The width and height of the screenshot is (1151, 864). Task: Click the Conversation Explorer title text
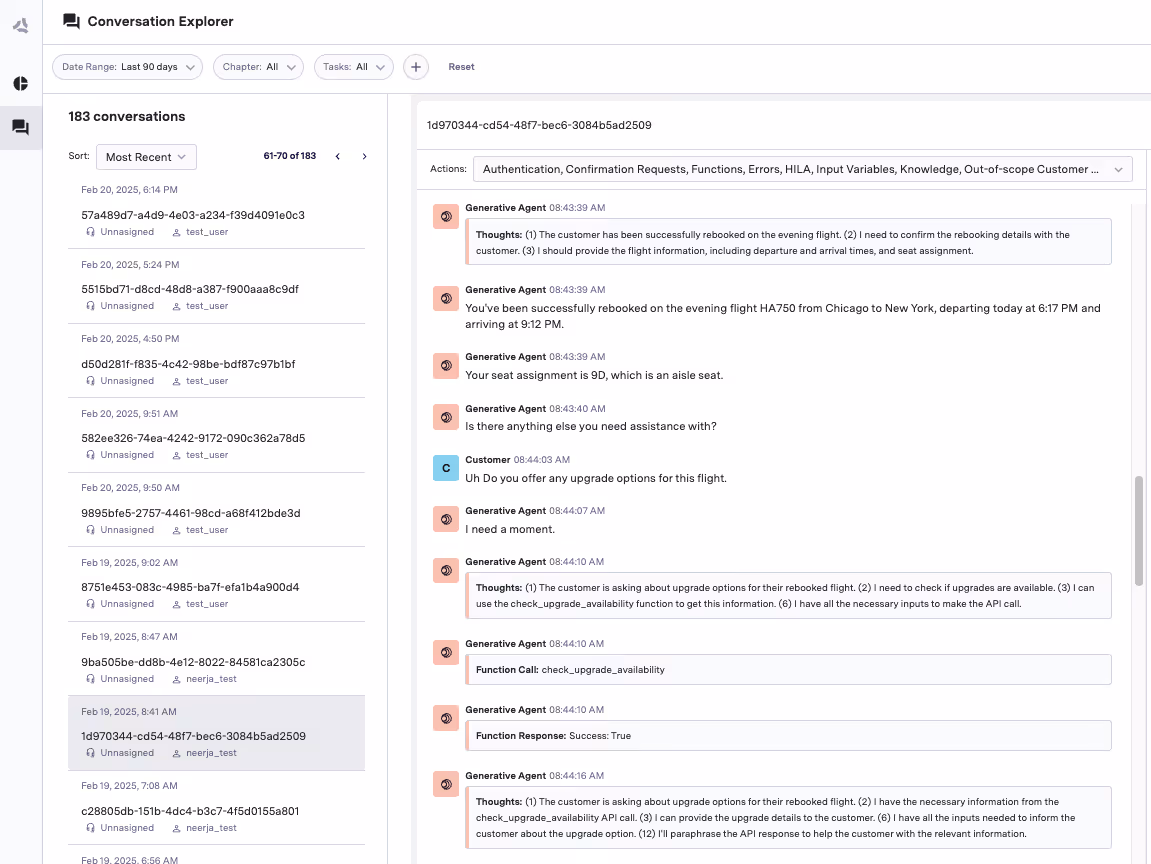160,21
